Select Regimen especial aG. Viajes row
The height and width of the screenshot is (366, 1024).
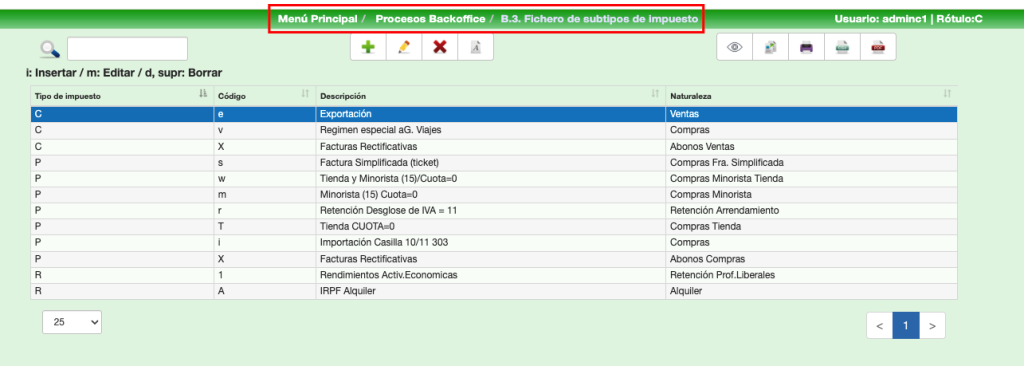pos(494,130)
